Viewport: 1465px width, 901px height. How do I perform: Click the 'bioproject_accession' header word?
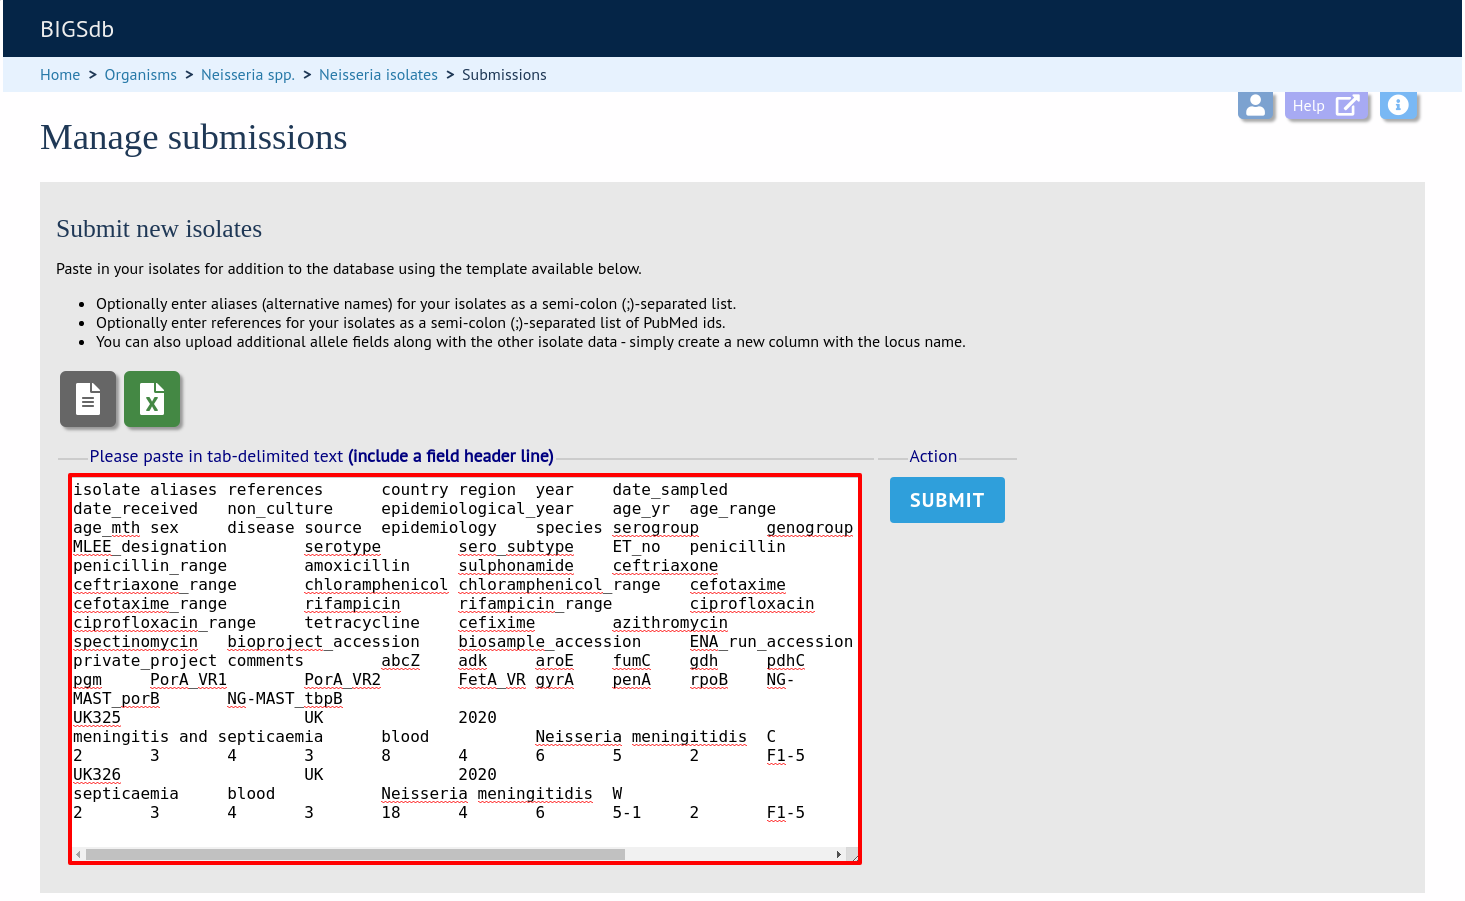click(x=323, y=642)
